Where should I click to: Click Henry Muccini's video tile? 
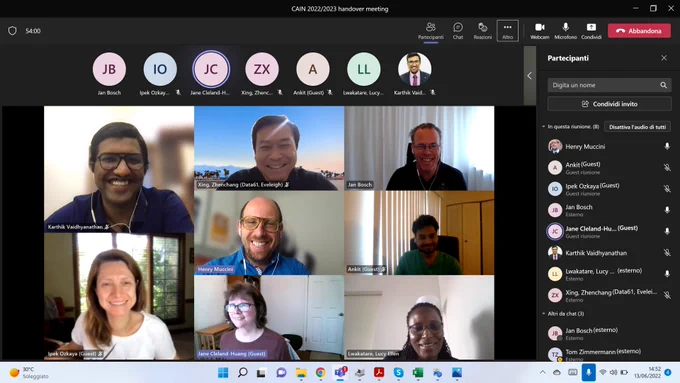click(x=269, y=233)
